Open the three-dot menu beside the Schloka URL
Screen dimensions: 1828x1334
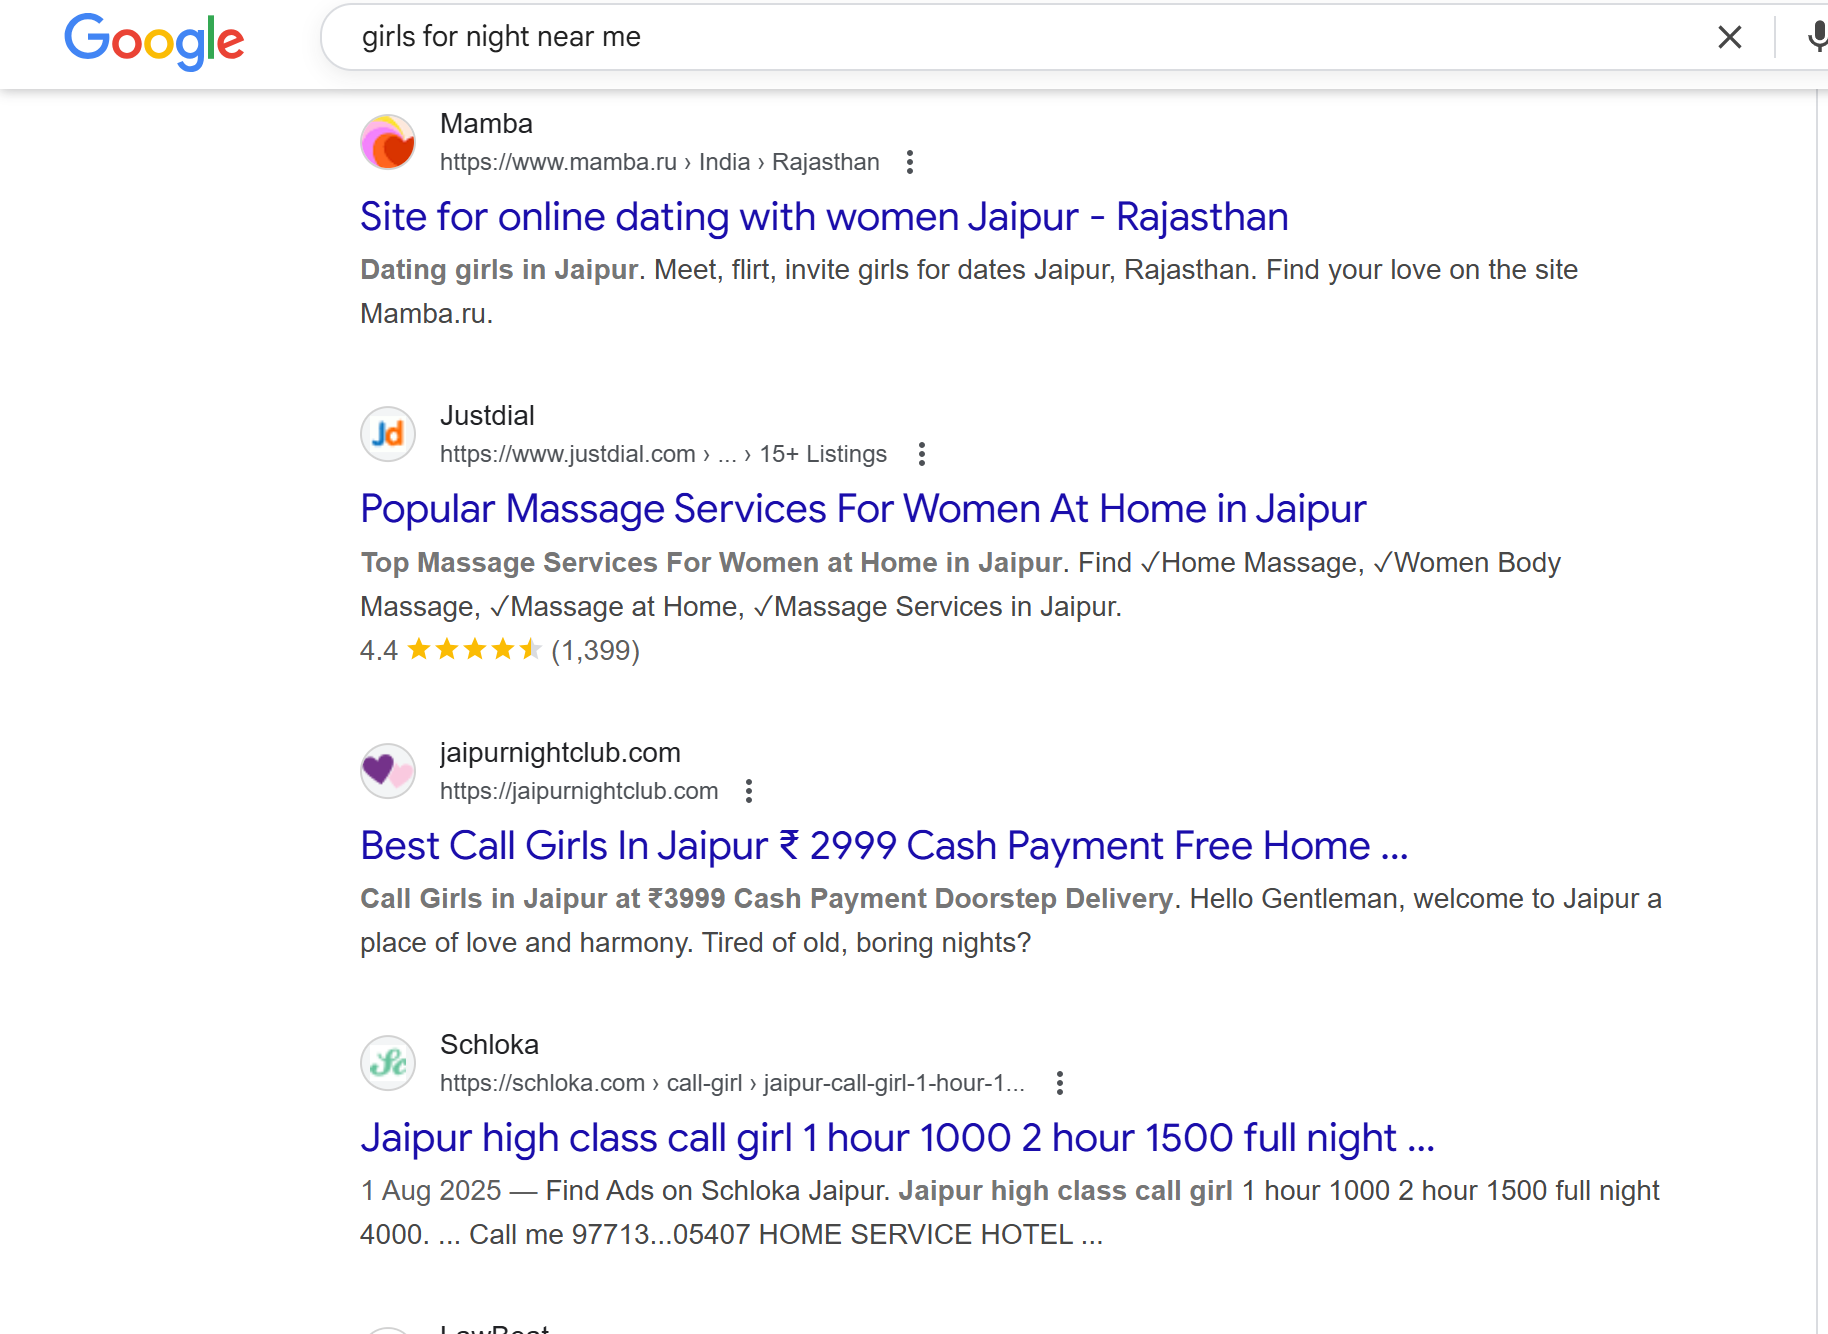[1059, 1083]
